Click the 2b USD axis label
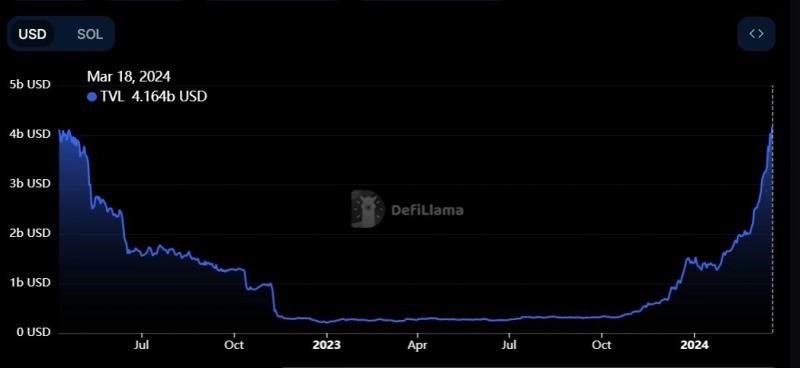Image resolution: width=800 pixels, height=368 pixels. point(30,233)
